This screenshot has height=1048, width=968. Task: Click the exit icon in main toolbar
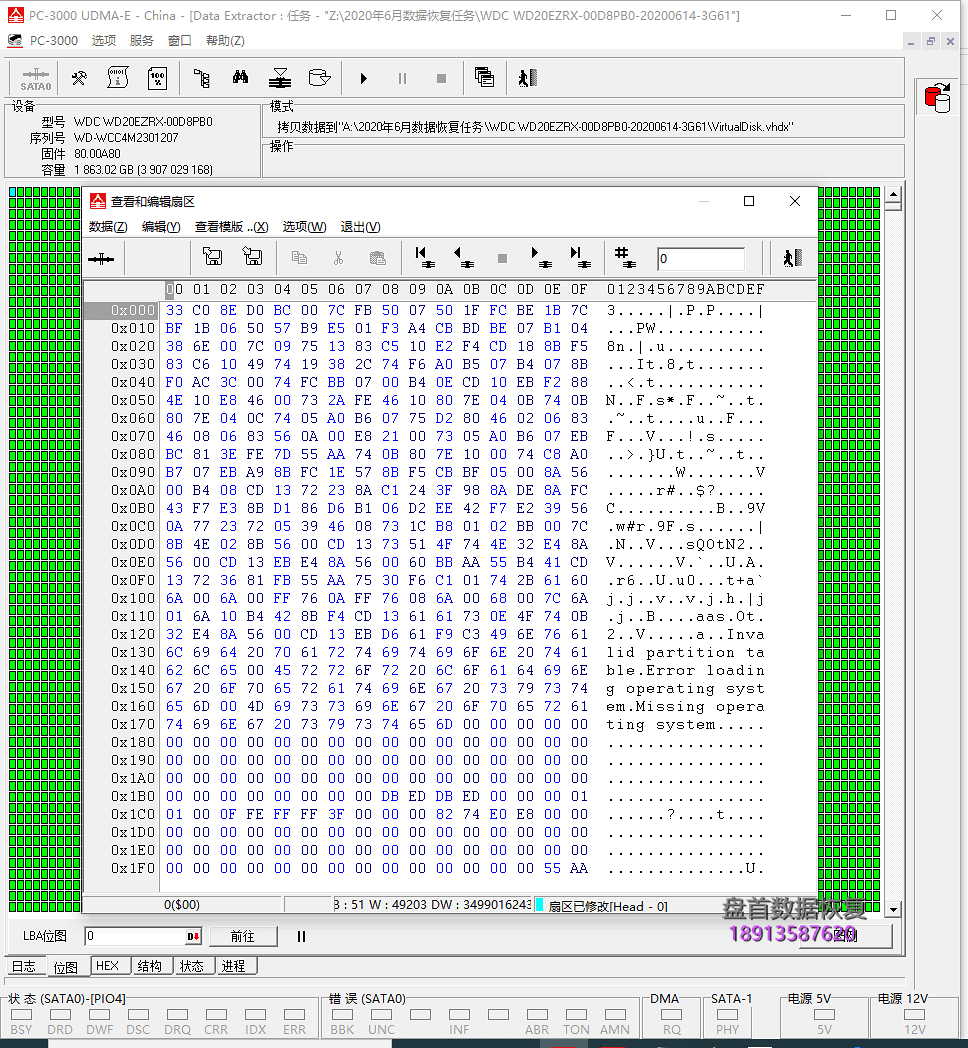[527, 78]
